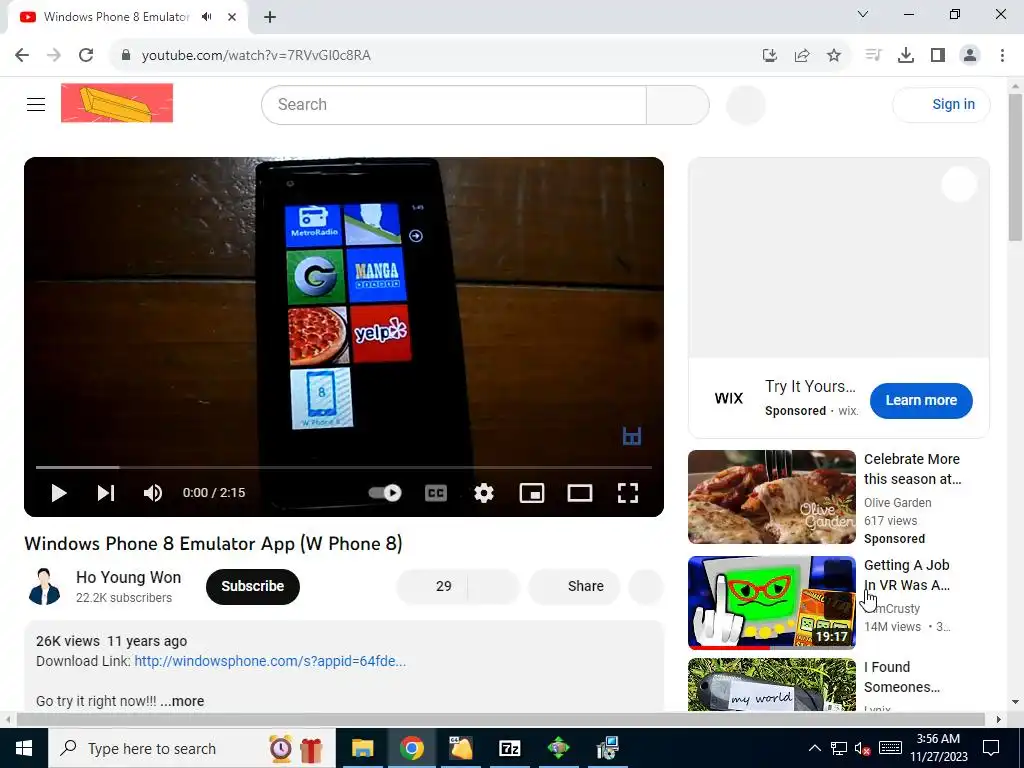Image resolution: width=1024 pixels, height=768 pixels.
Task: Focus the YouTube Search field
Action: [x=454, y=104]
